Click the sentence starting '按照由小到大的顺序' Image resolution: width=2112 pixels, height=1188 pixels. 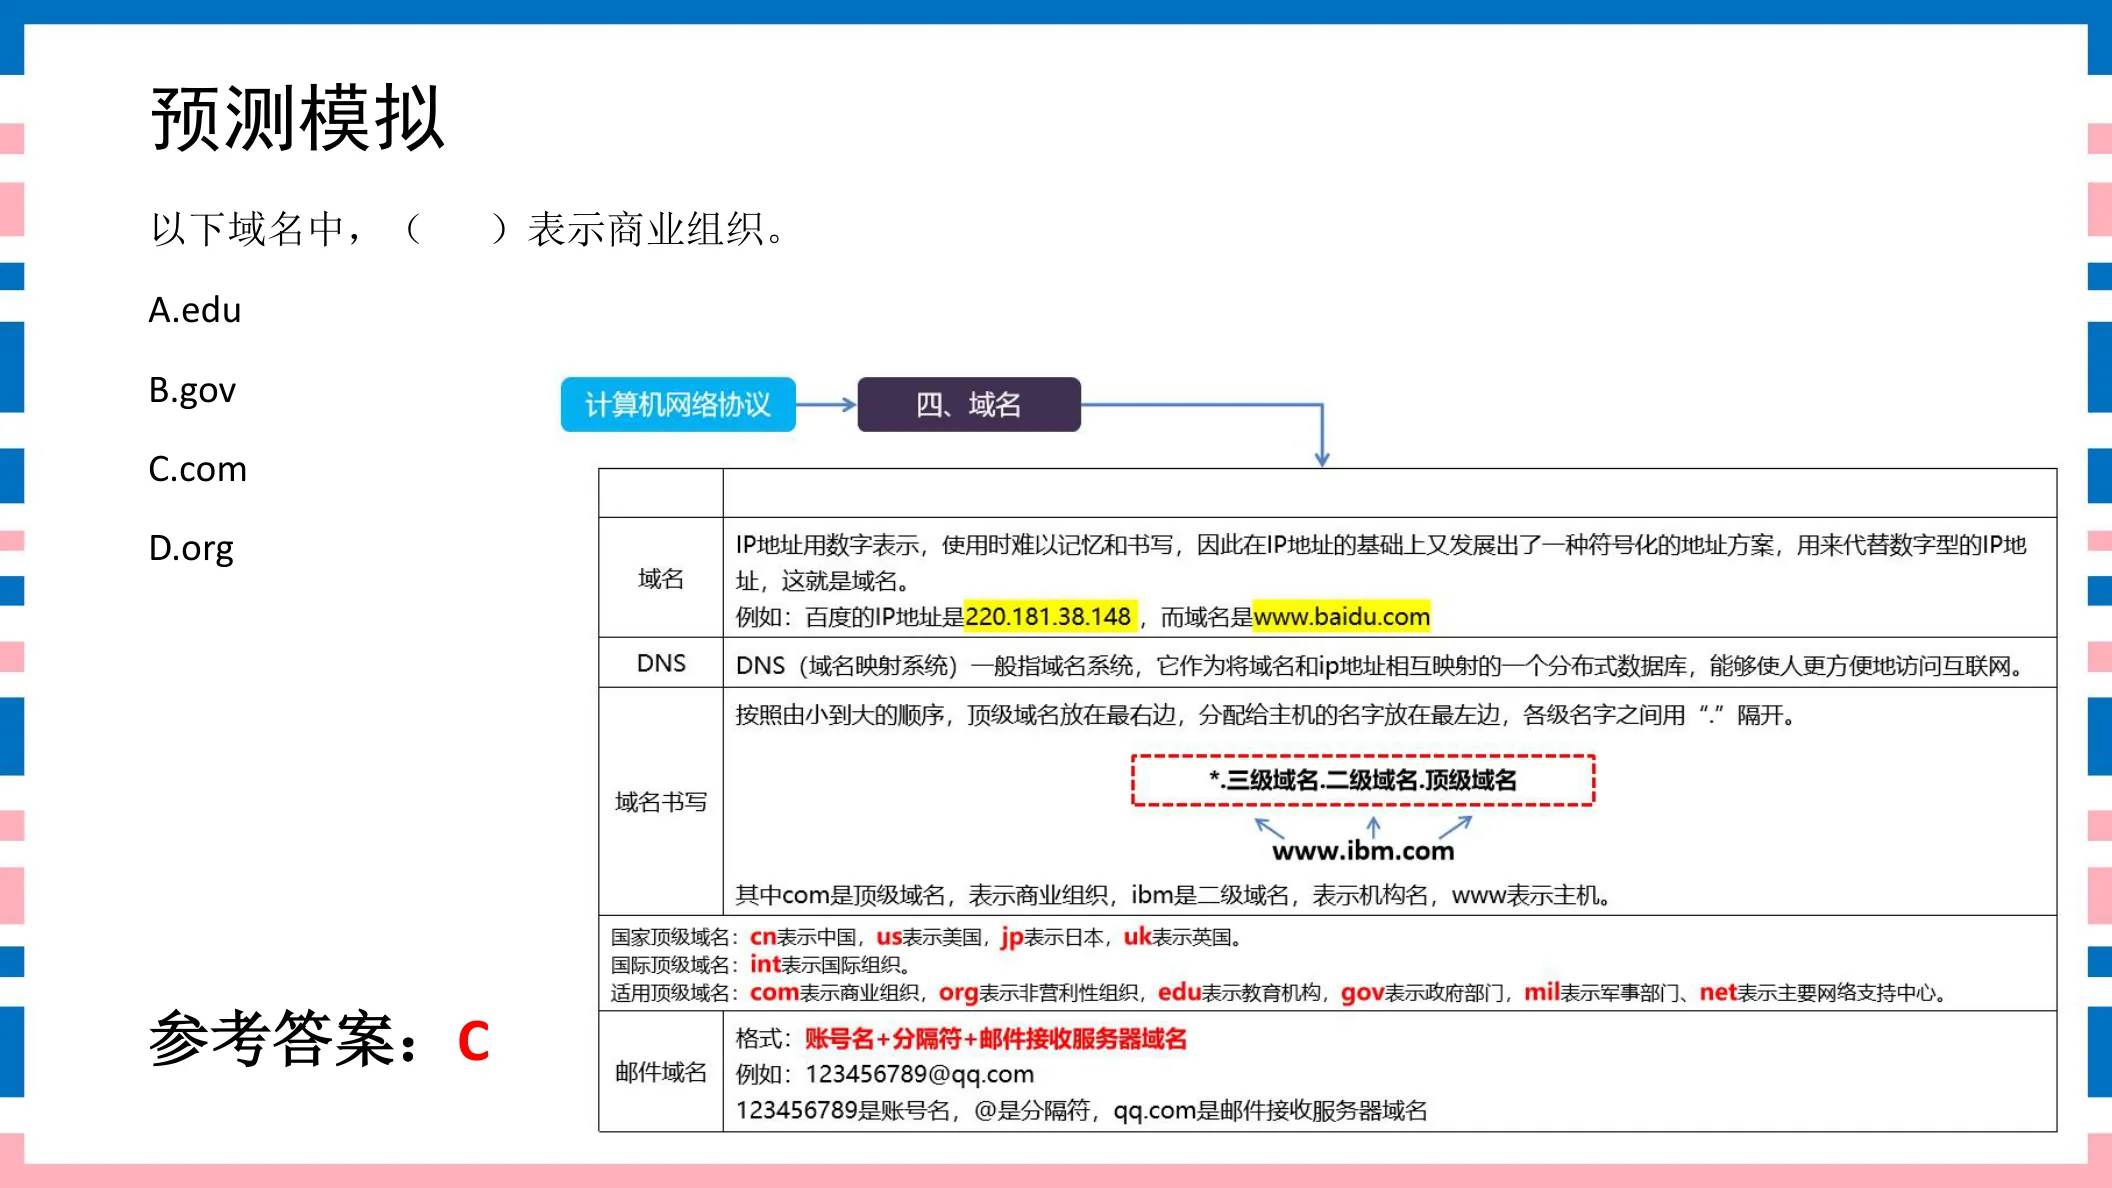pyautogui.click(x=1265, y=715)
